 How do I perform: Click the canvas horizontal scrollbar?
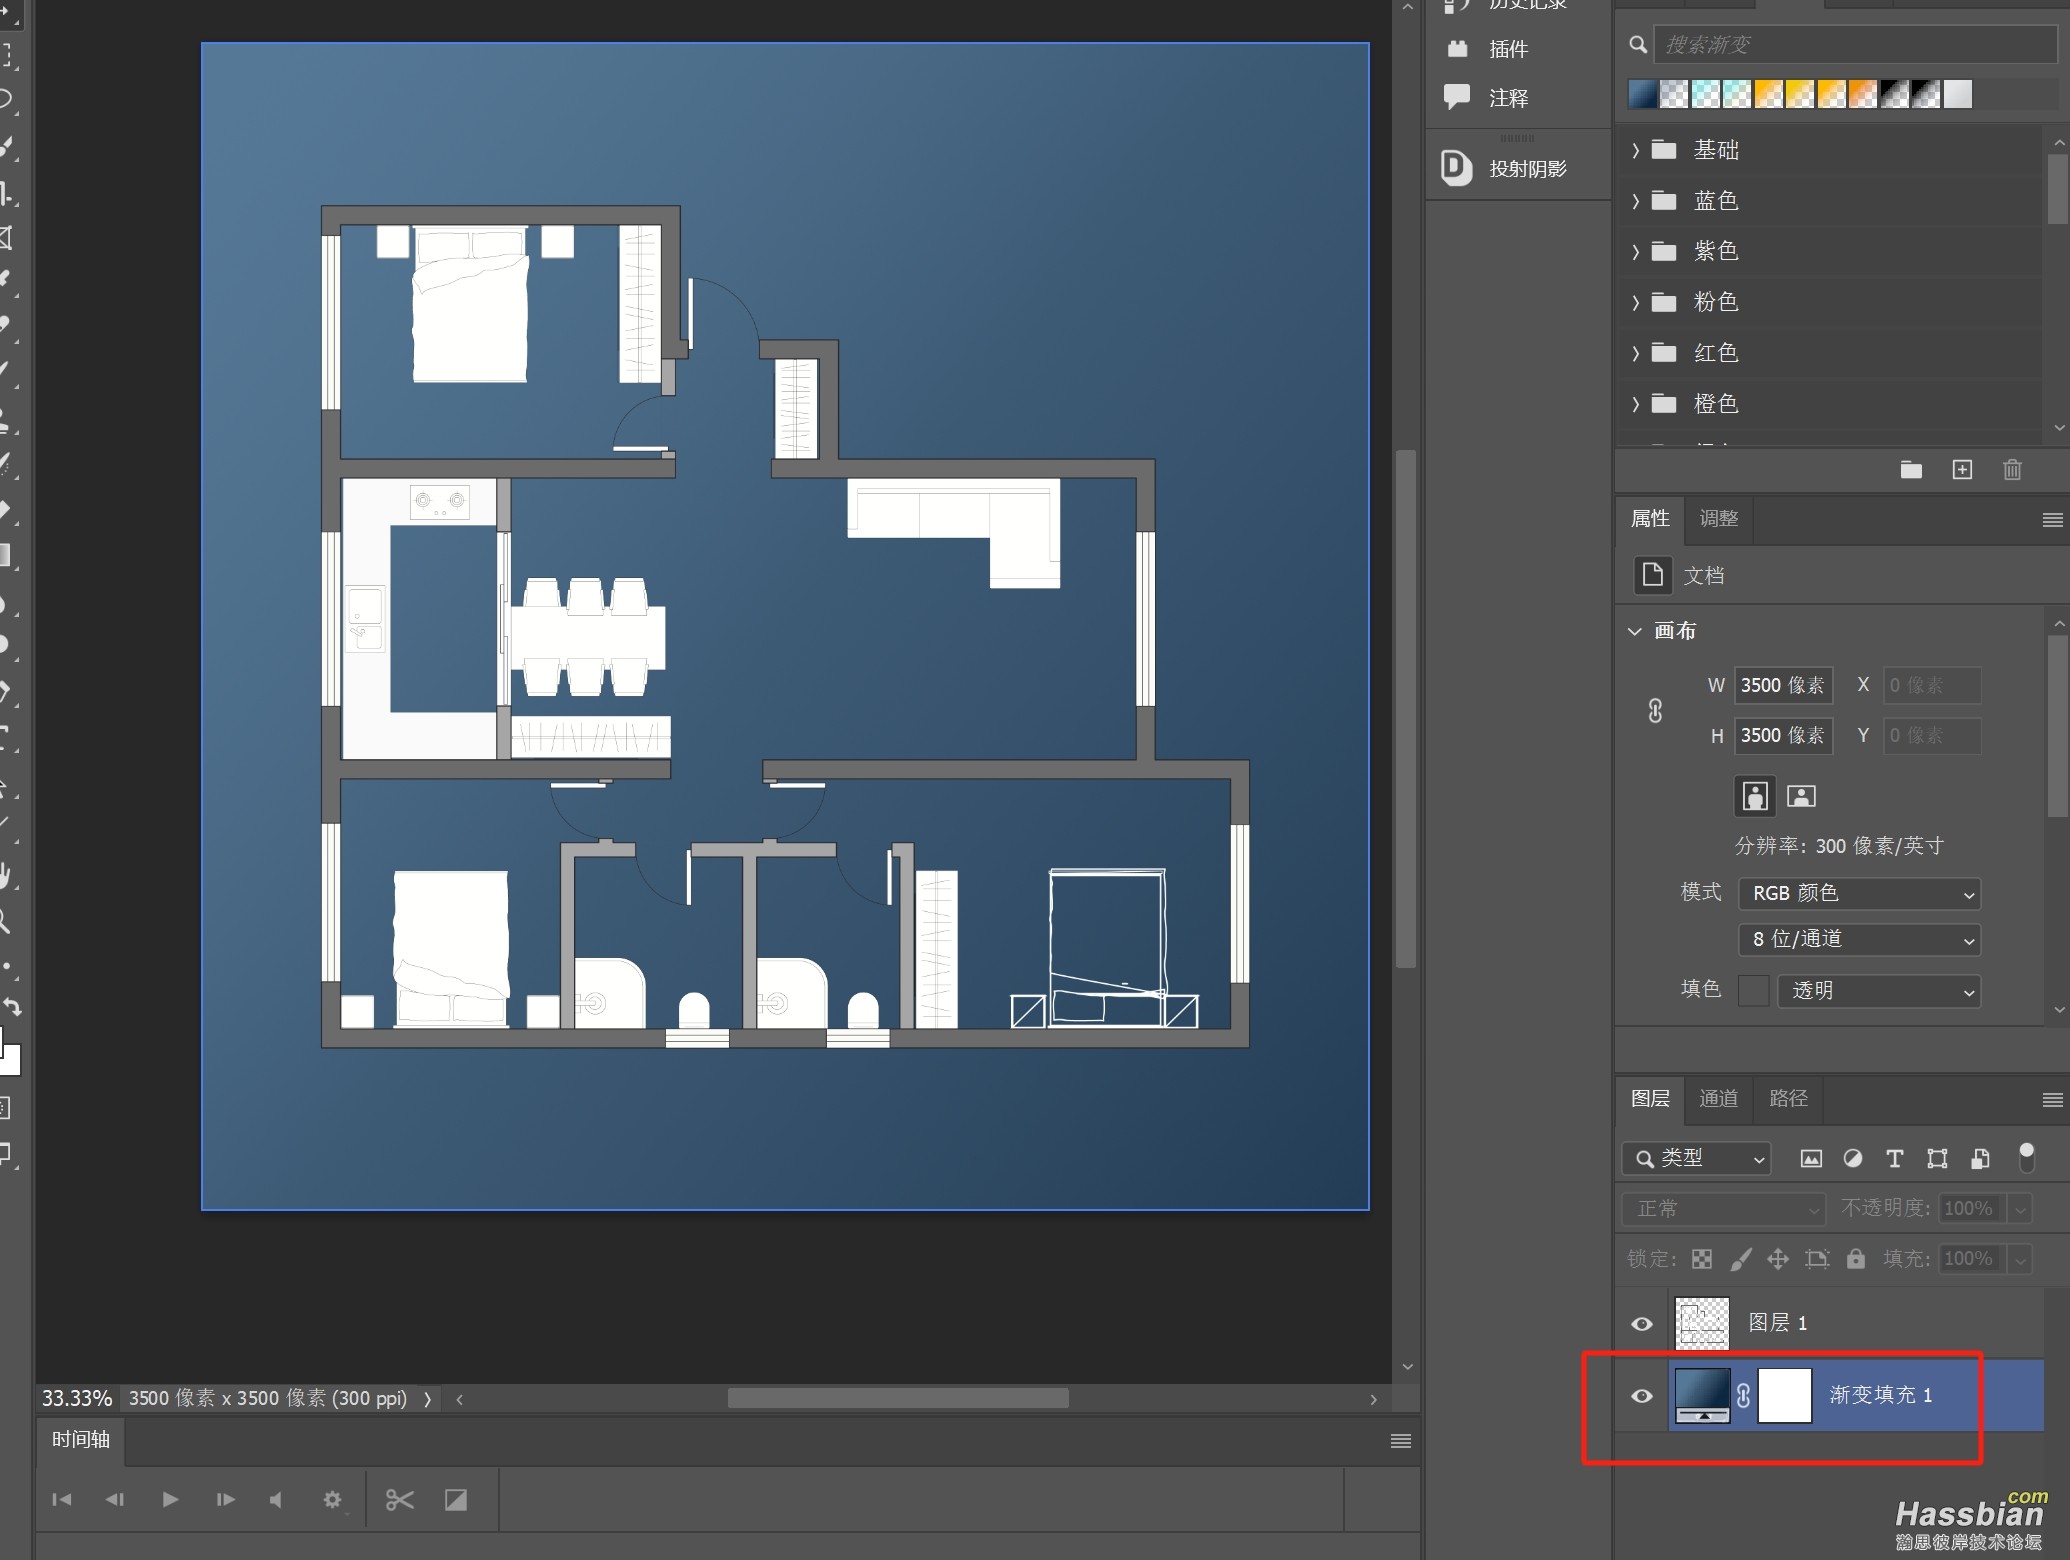(897, 1399)
